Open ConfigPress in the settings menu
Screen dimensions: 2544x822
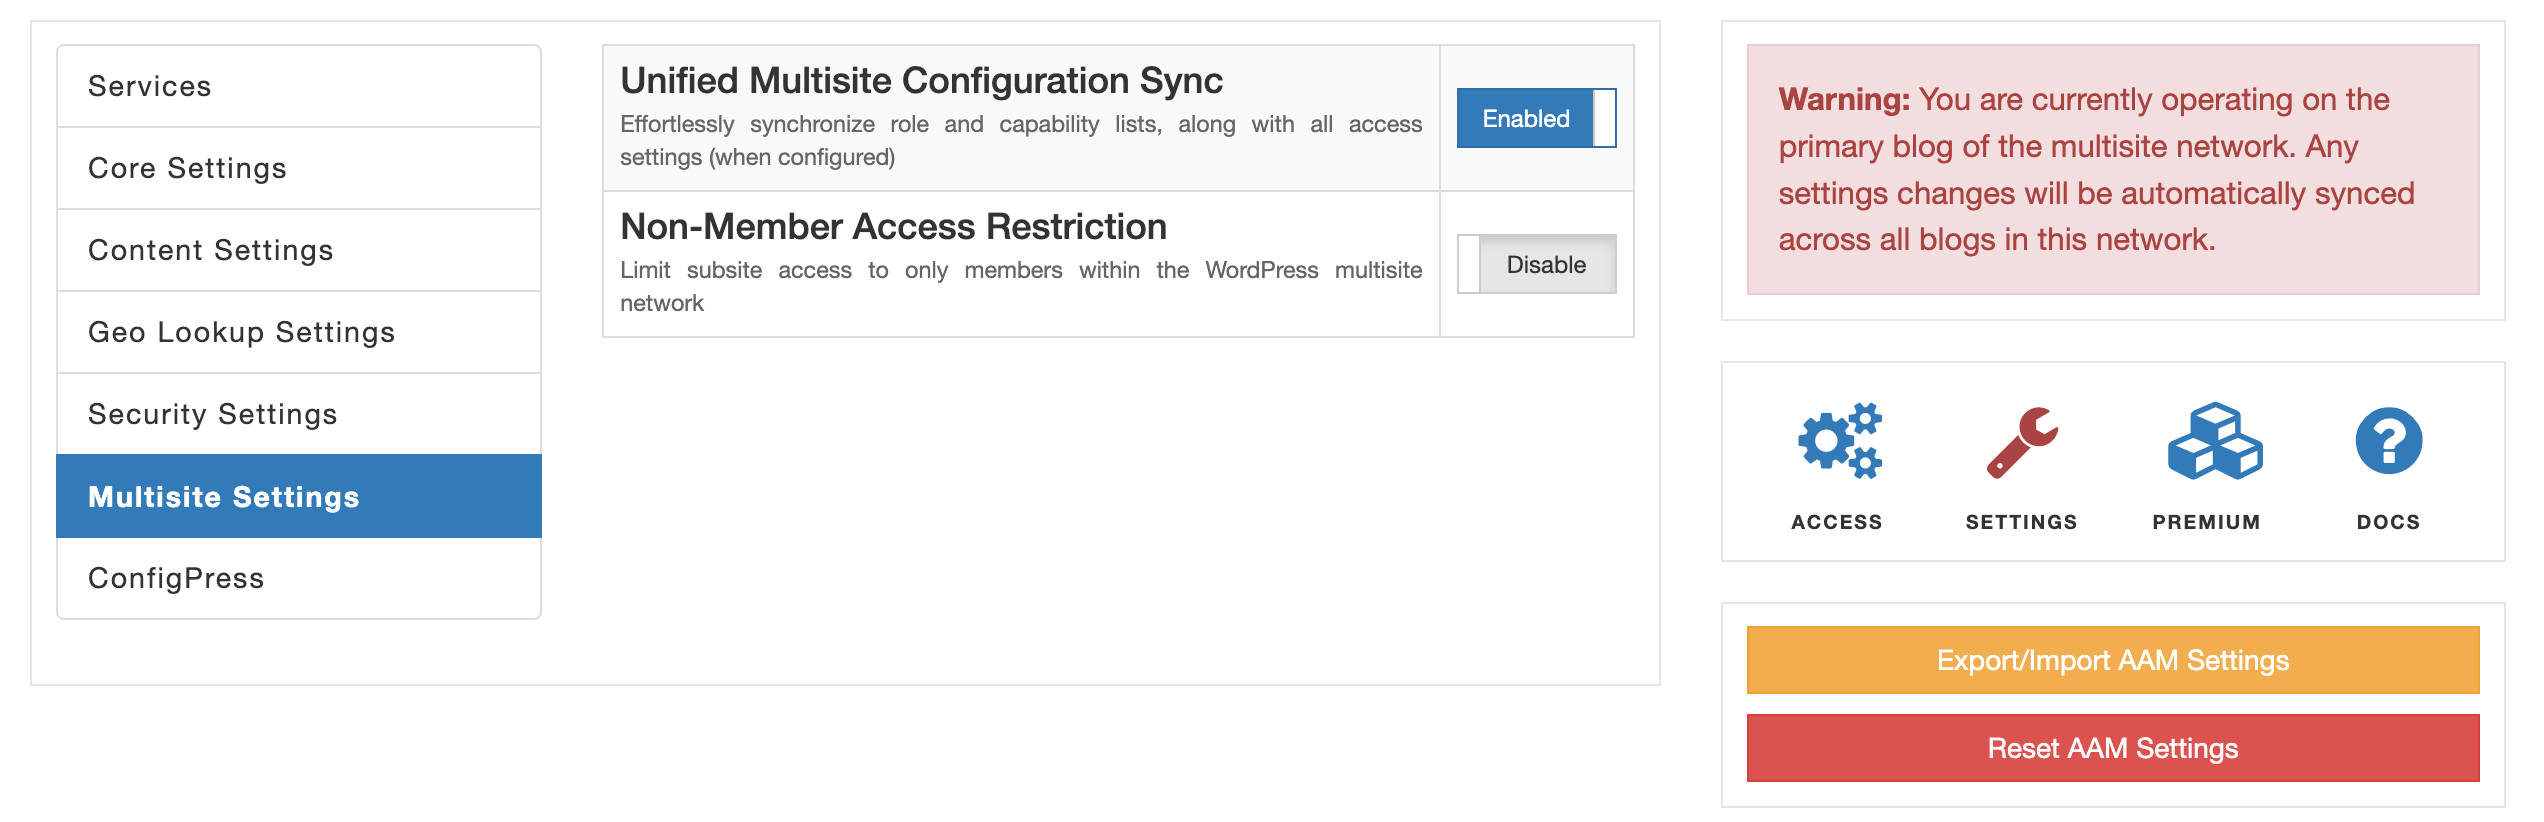click(299, 578)
